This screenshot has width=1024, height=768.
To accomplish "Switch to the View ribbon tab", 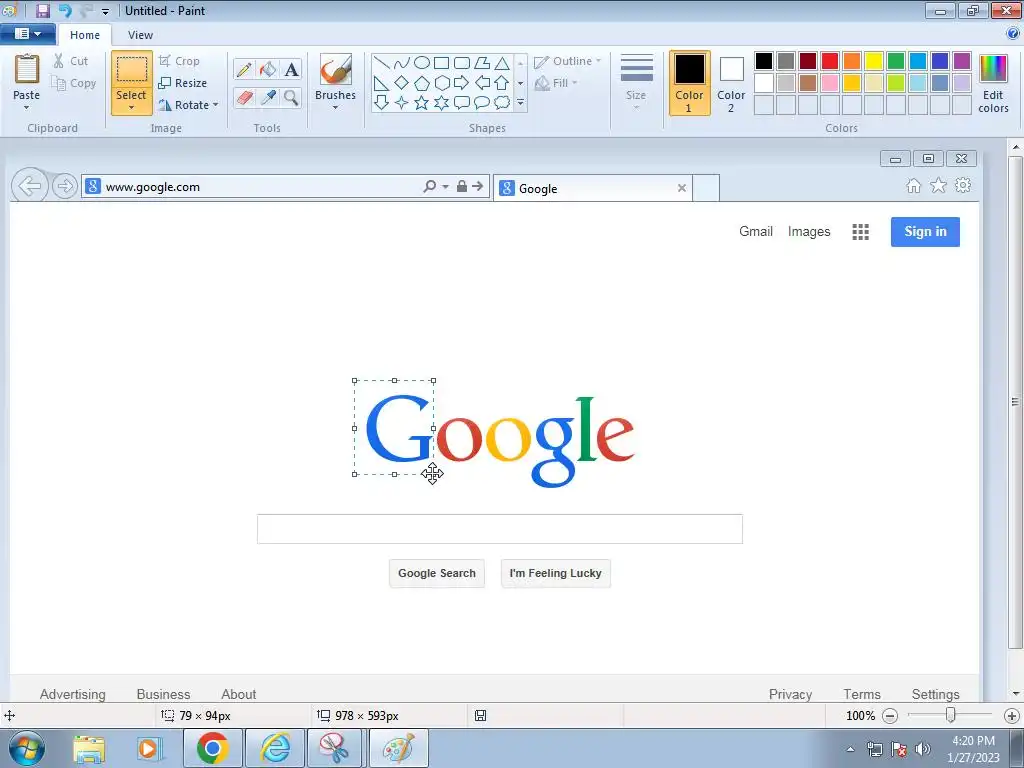I will coord(140,35).
